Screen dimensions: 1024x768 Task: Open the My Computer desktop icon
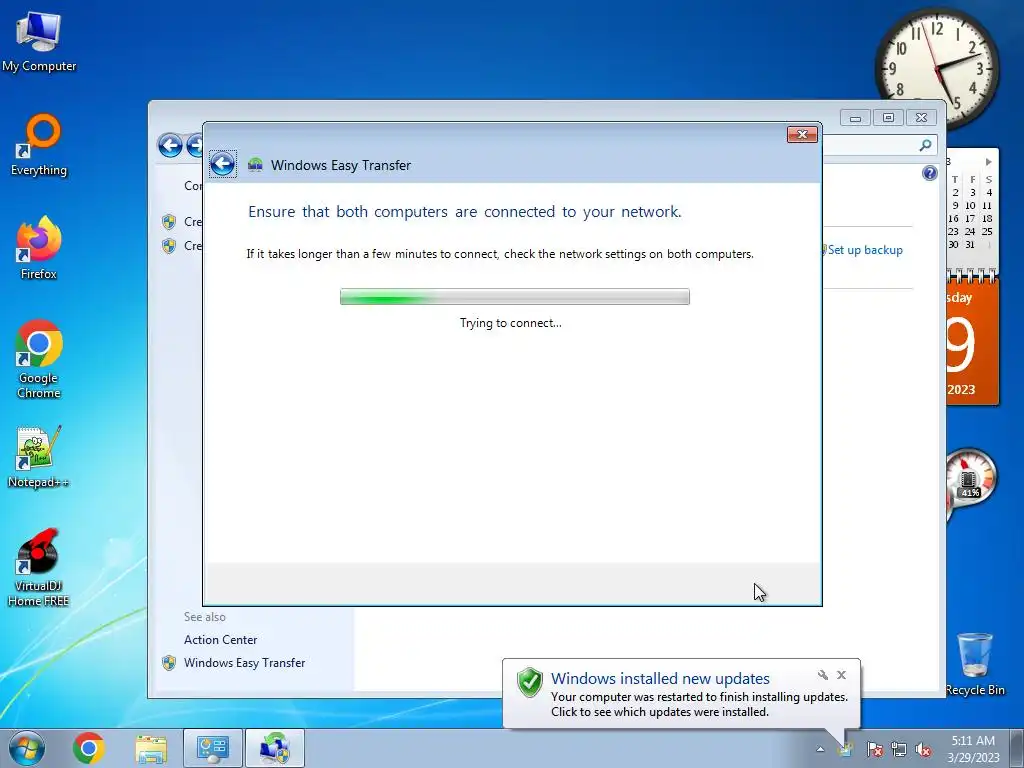tap(39, 42)
